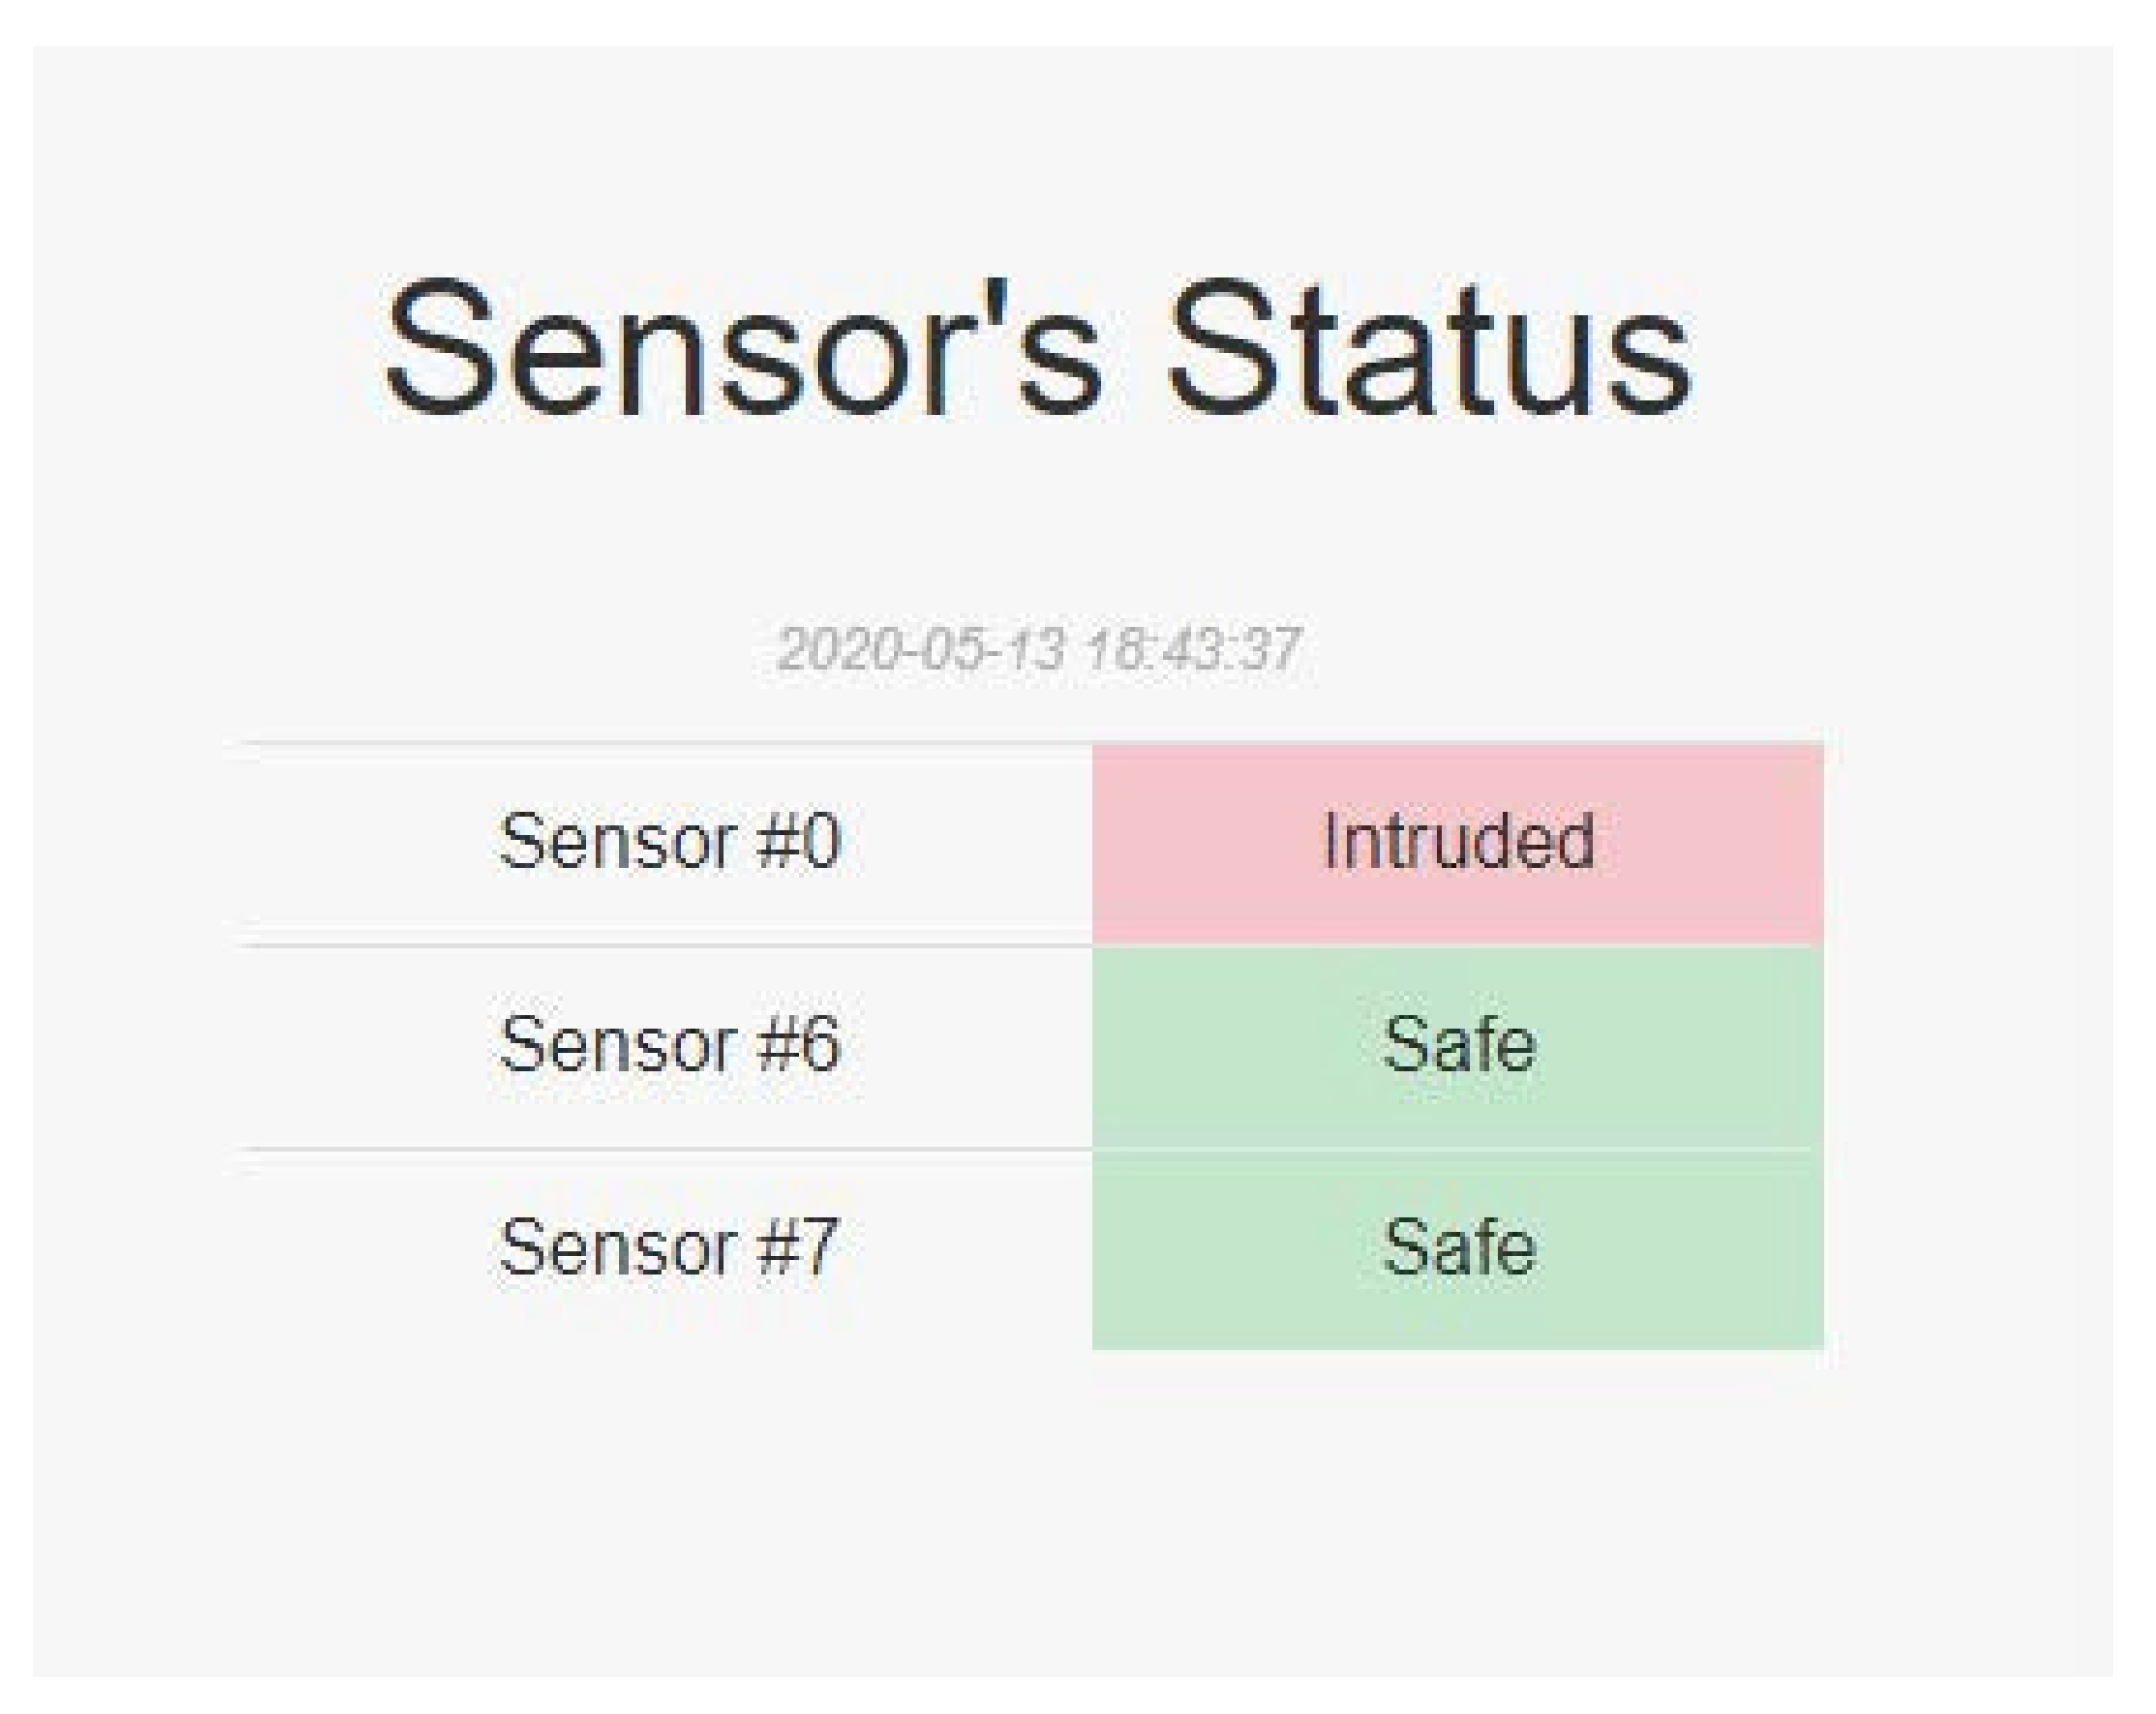Select the Sensor #0 row label

click(669, 842)
